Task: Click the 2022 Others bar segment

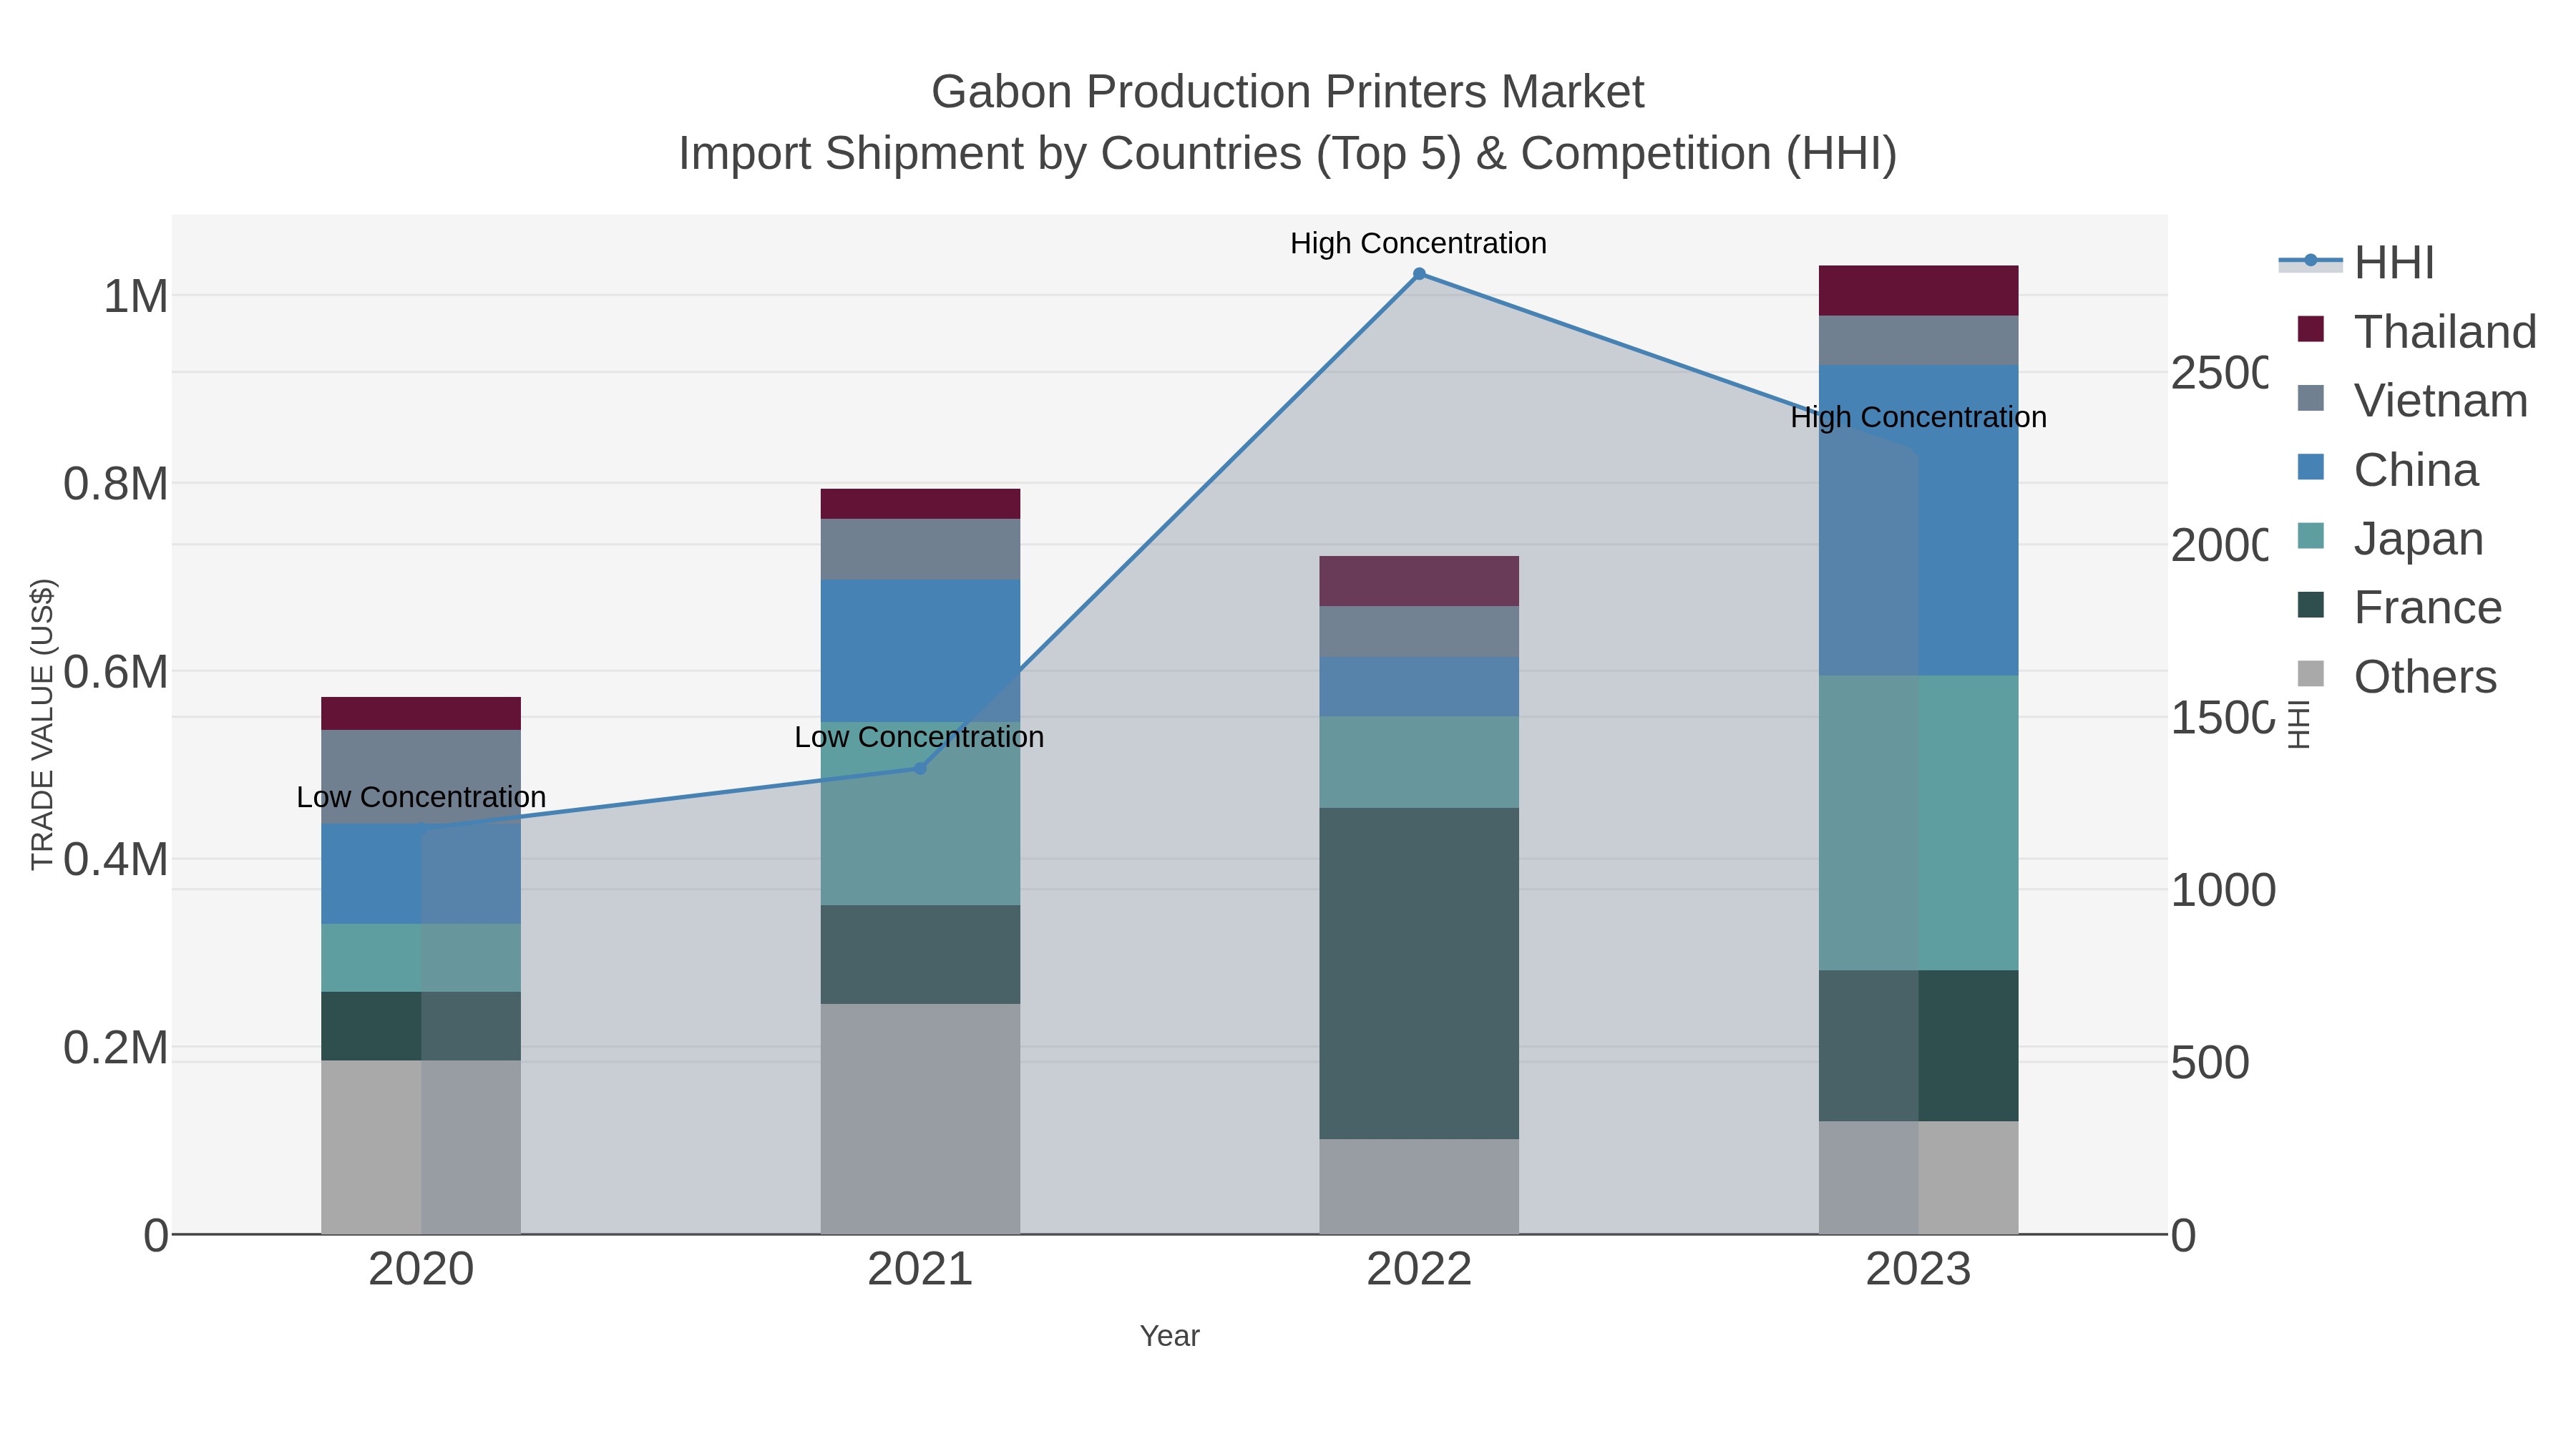Action: pos(1419,1187)
